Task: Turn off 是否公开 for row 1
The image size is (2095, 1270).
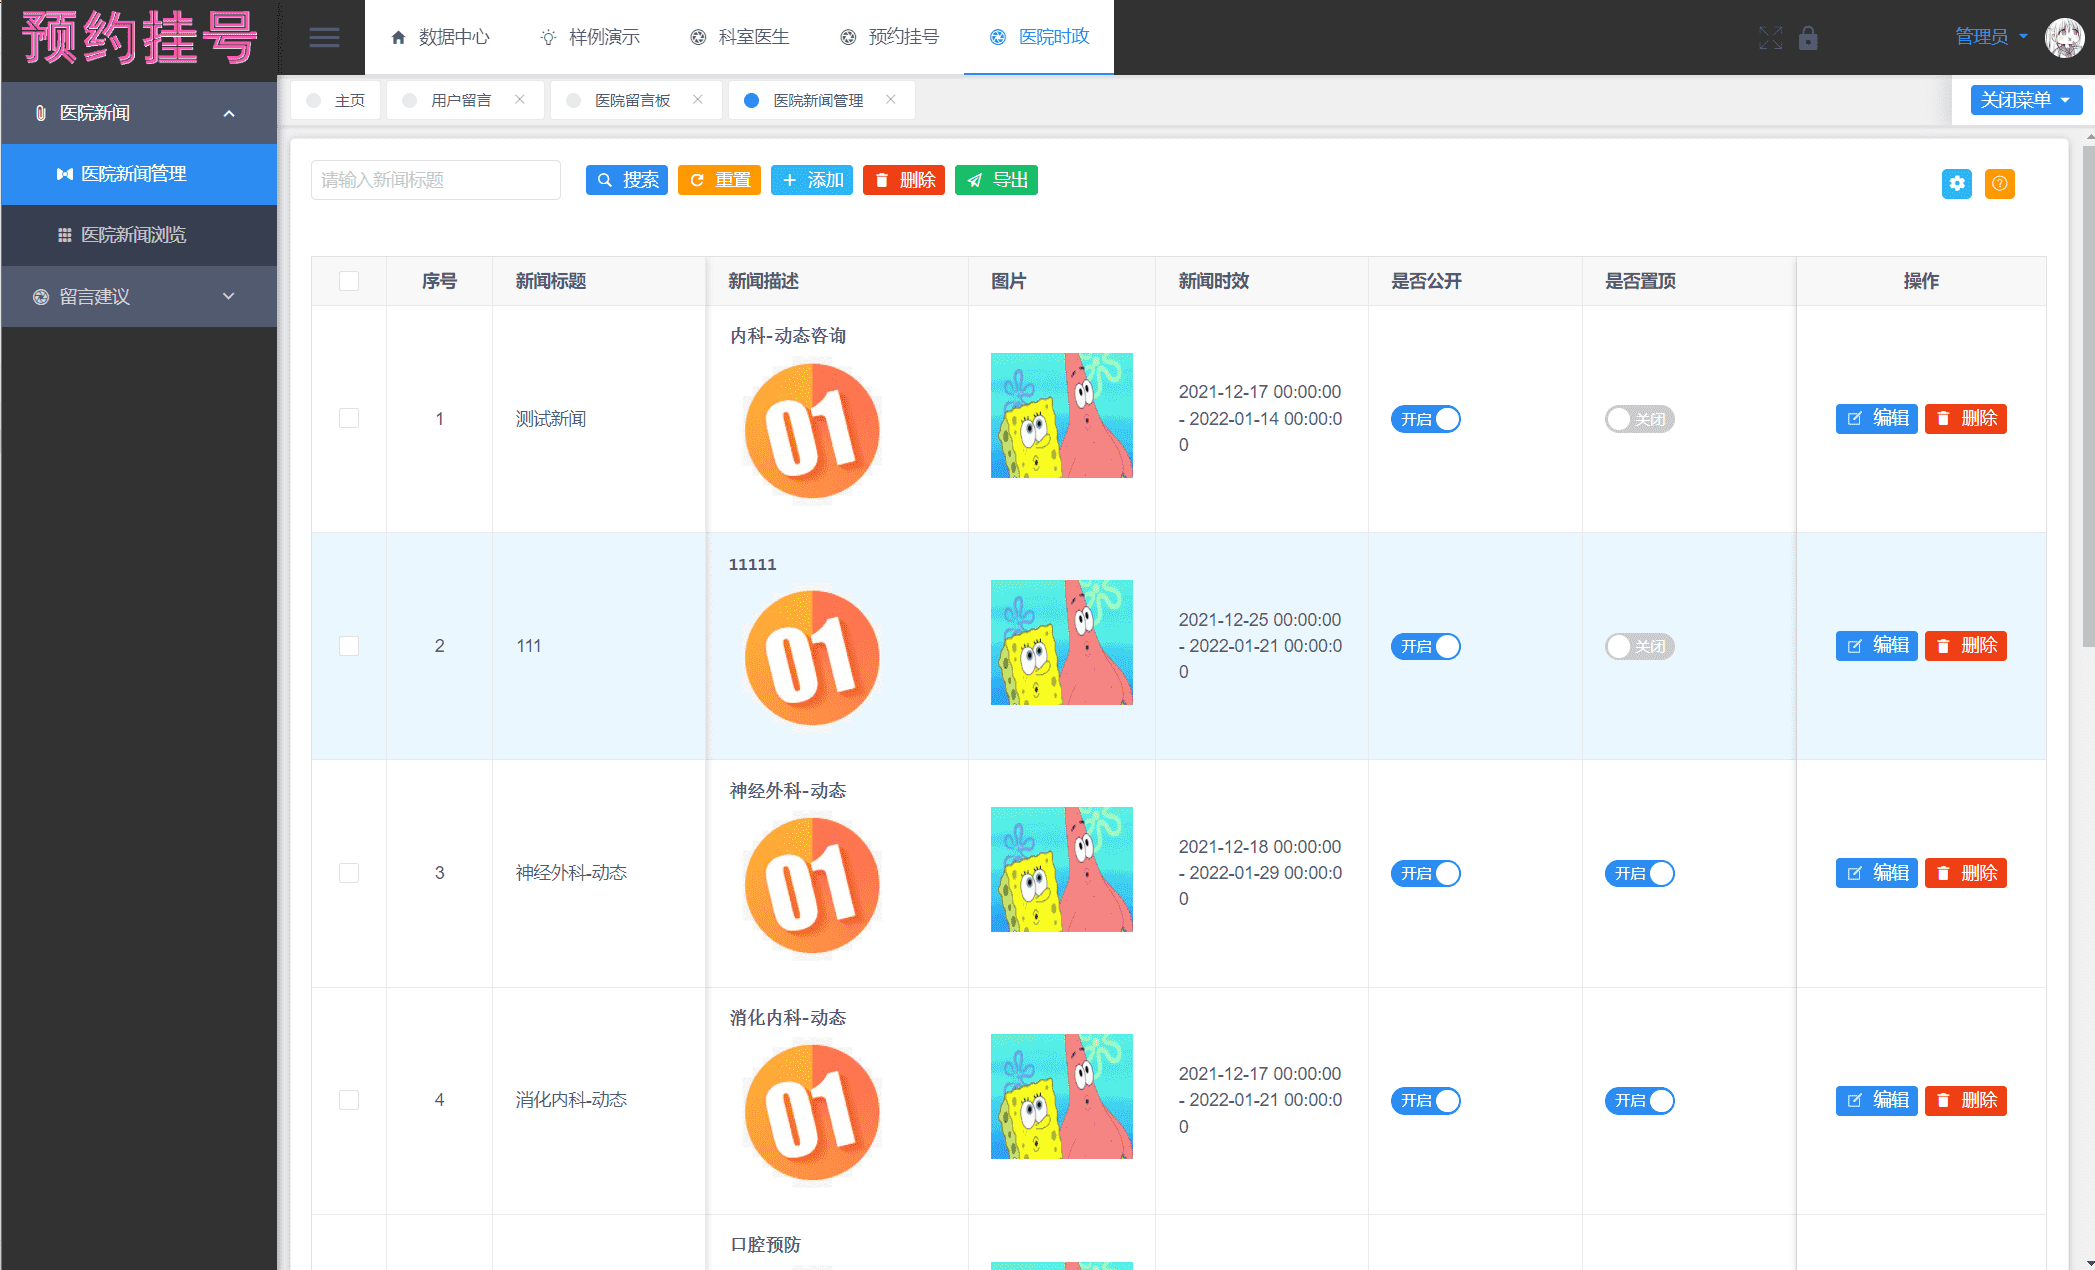Action: (x=1425, y=419)
